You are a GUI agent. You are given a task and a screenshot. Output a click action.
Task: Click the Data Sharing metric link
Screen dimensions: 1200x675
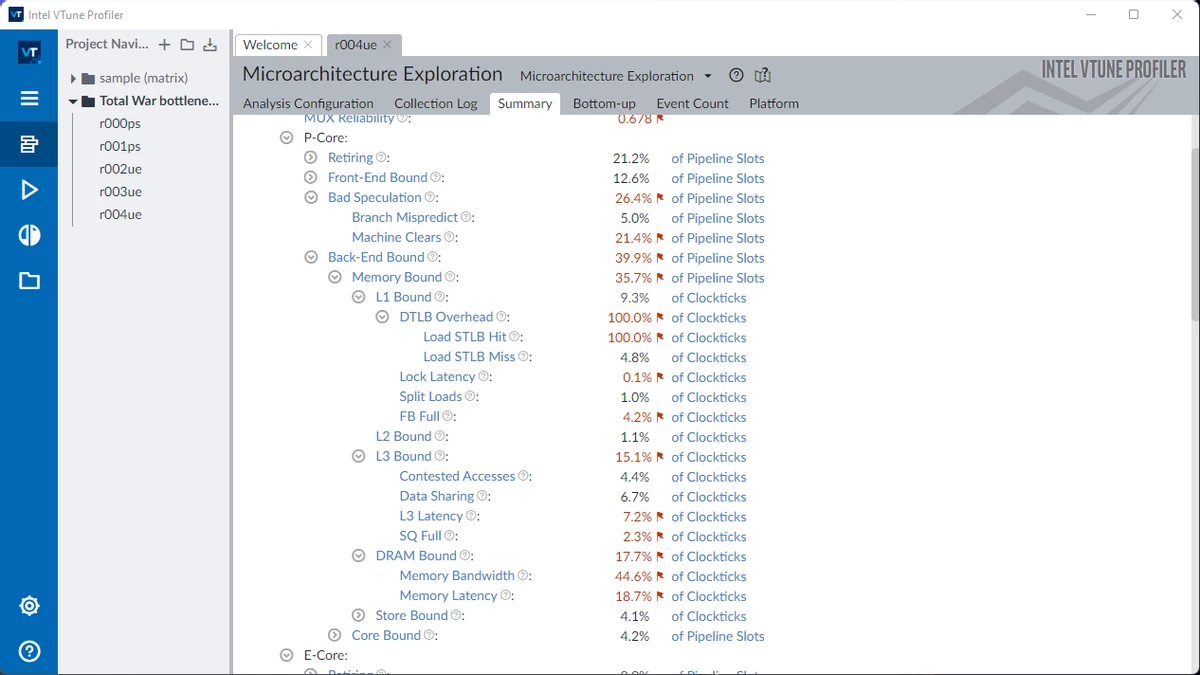(437, 497)
